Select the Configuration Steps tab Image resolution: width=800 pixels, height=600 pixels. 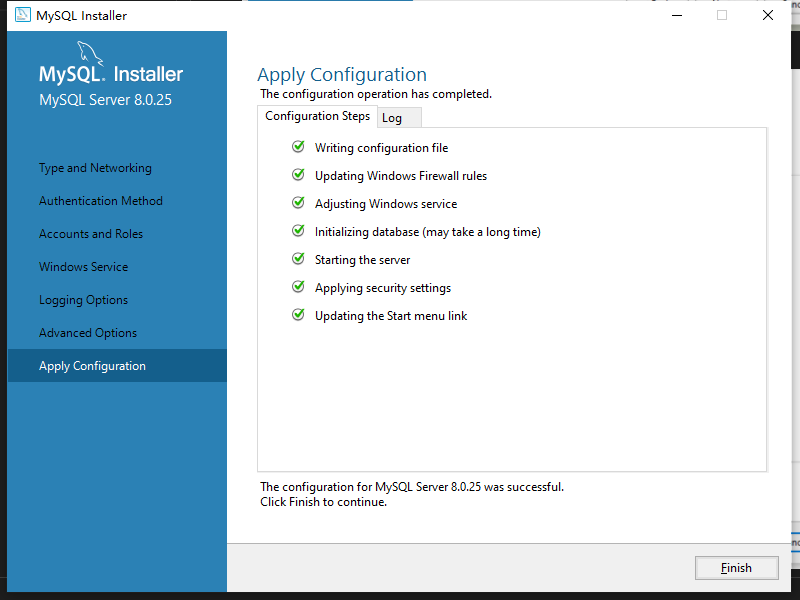pos(317,116)
